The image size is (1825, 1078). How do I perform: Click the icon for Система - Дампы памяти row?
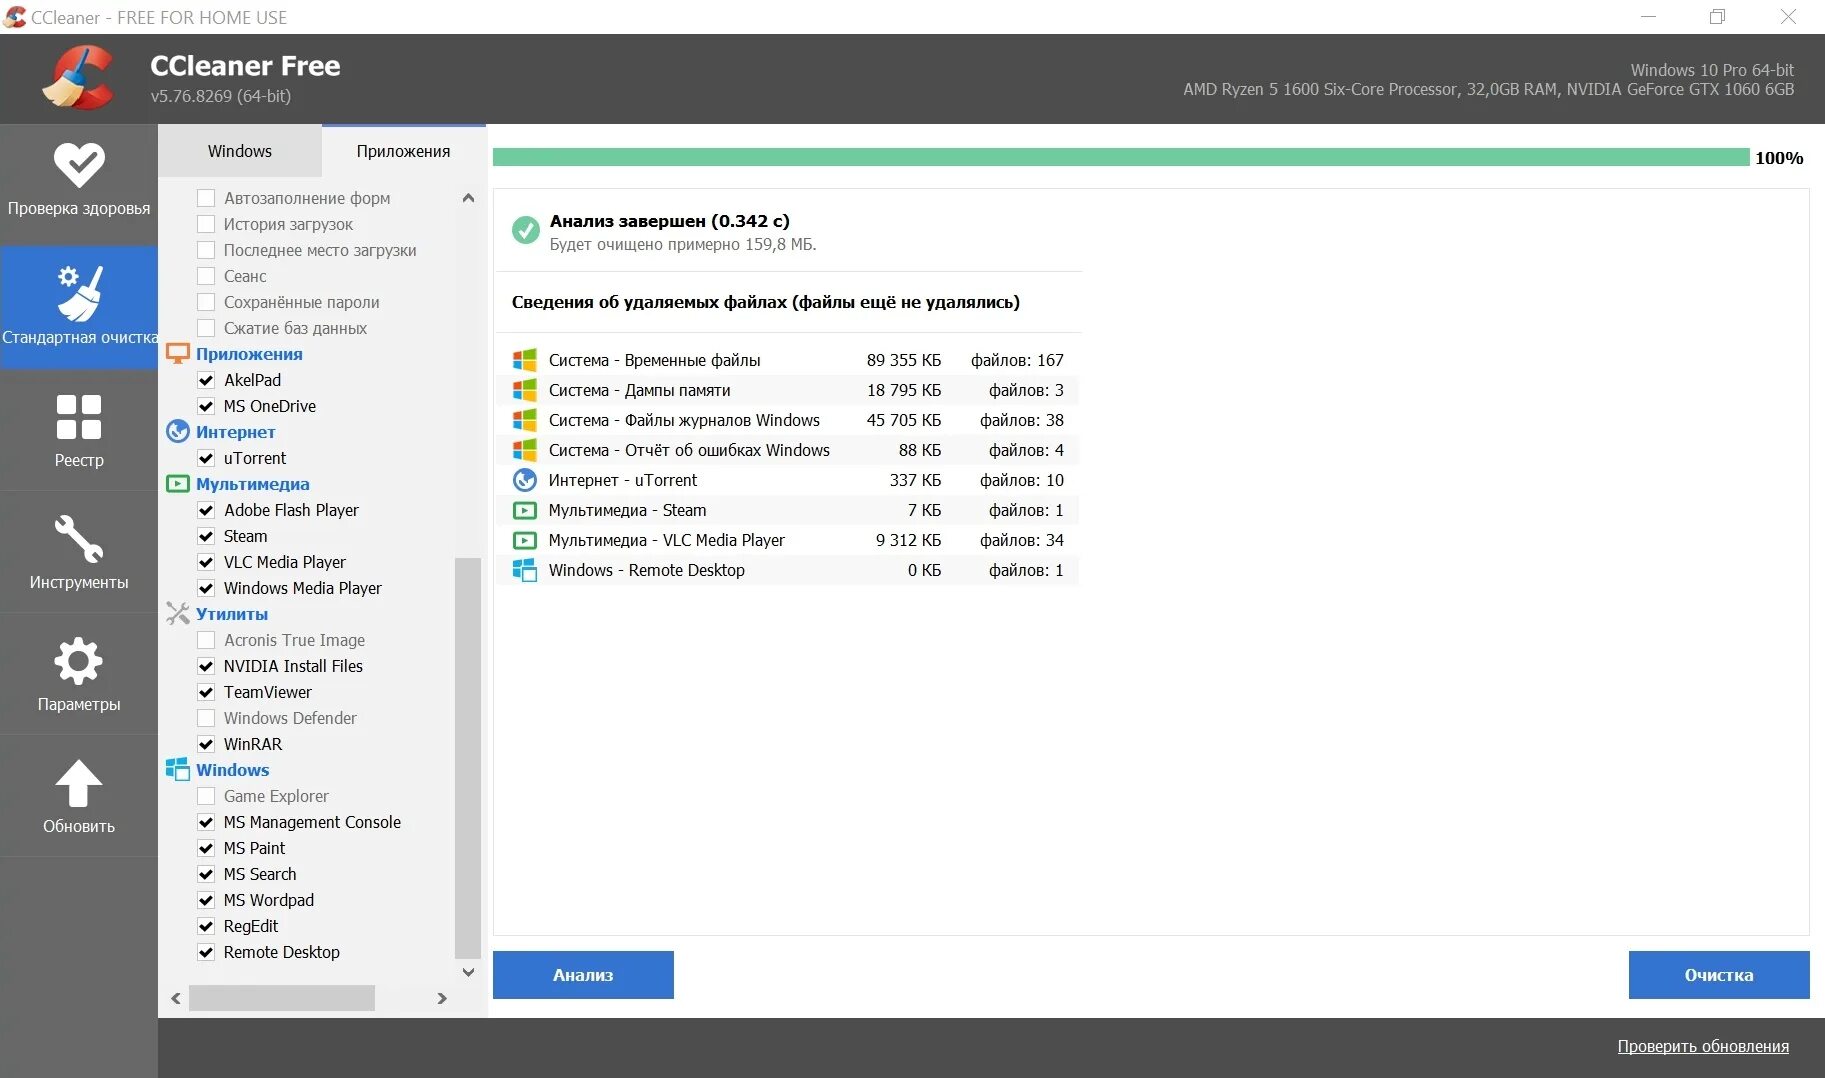point(524,390)
